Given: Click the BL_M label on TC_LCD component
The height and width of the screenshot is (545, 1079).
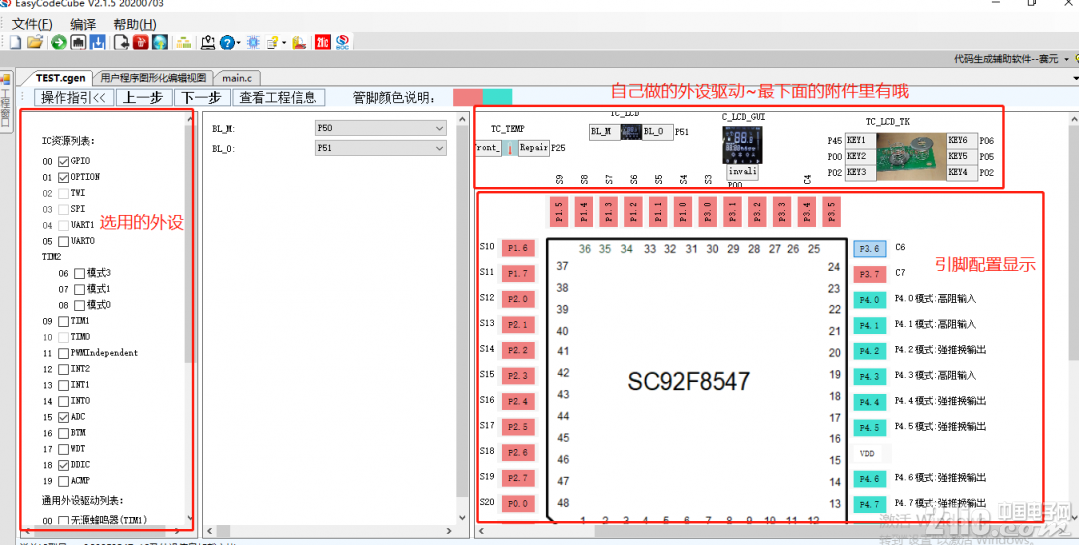Looking at the screenshot, I should 604,132.
